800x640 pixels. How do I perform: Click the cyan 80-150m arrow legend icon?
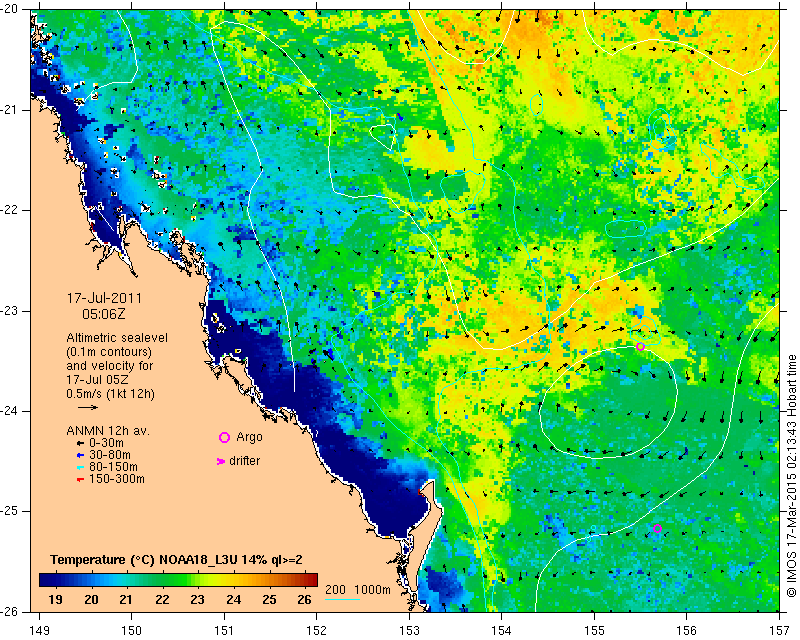tap(80, 467)
